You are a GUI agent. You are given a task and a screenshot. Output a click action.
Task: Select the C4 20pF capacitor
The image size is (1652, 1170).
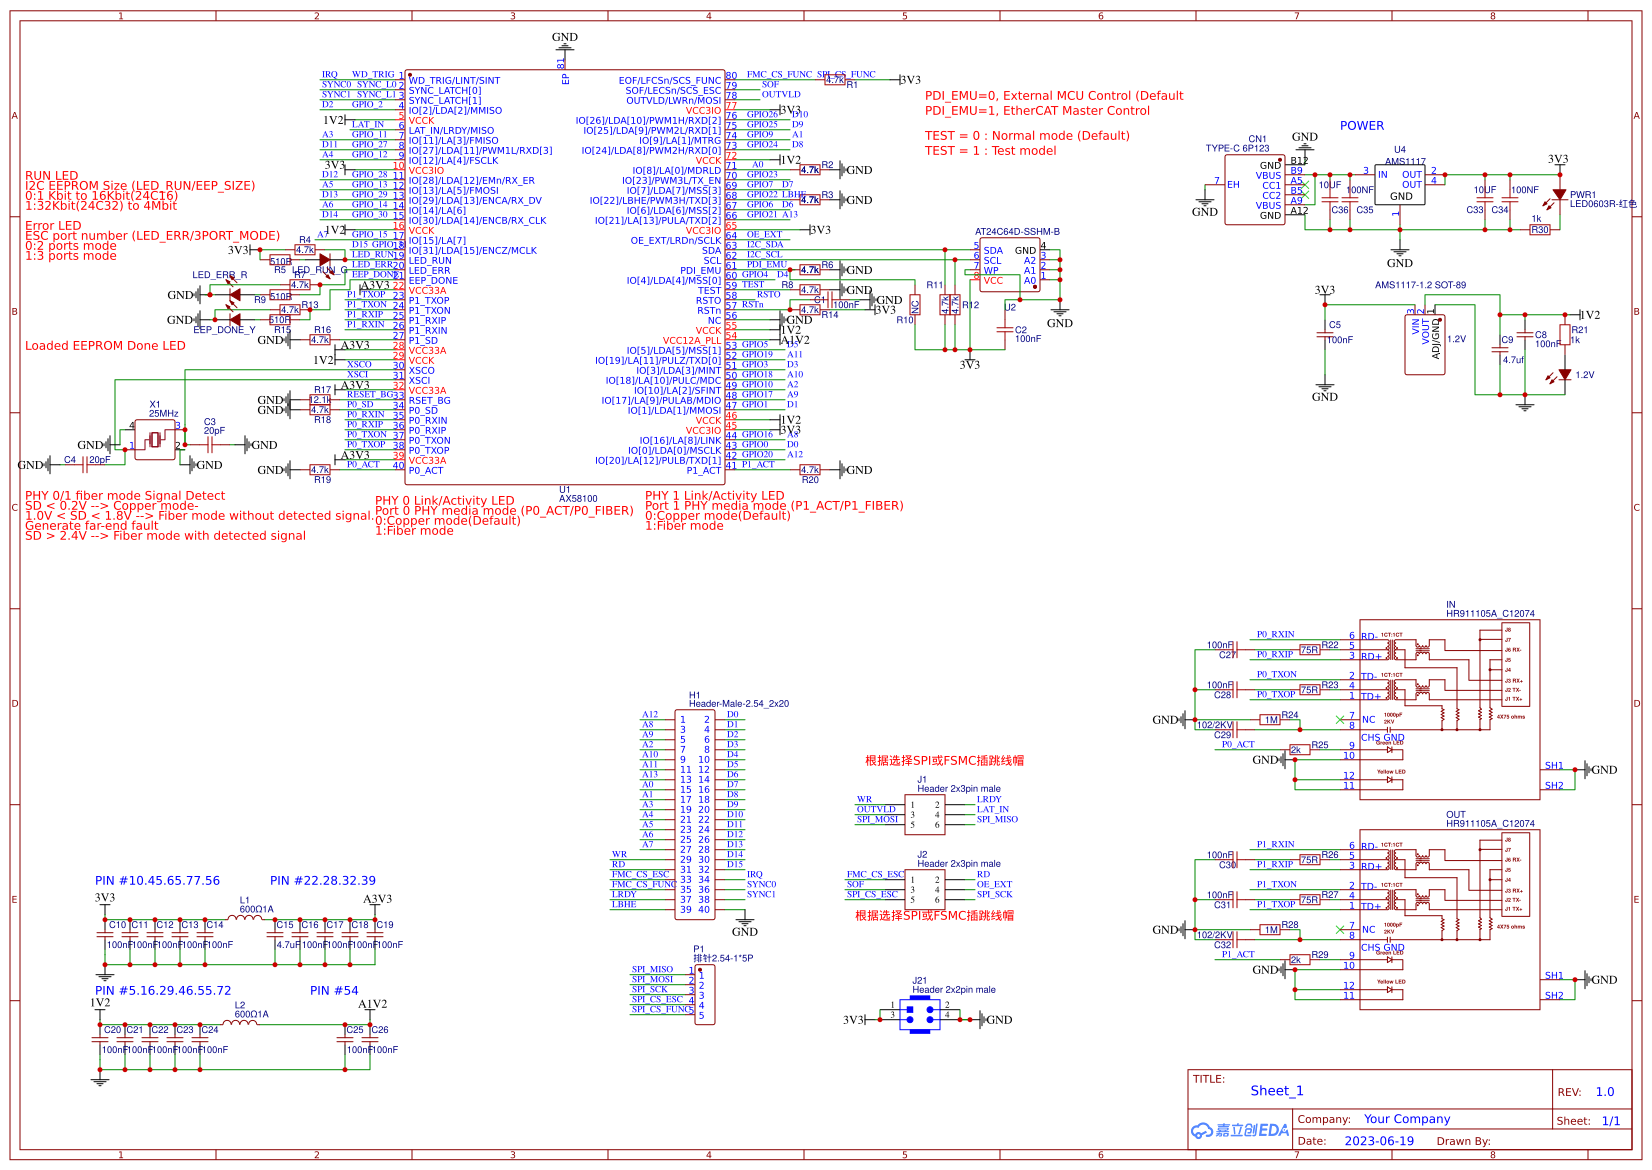[x=87, y=464]
